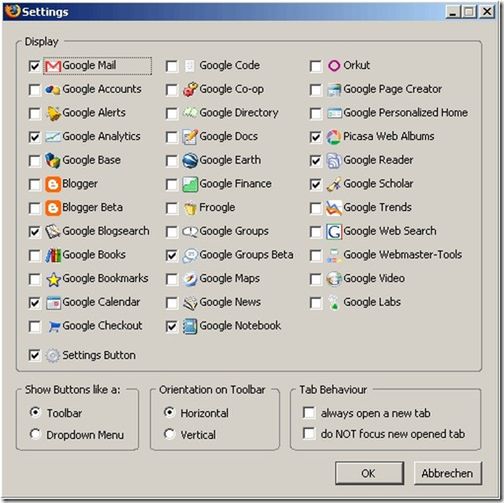Click the Froogle icon
Viewport: 504px width, 503px height.
[190, 209]
